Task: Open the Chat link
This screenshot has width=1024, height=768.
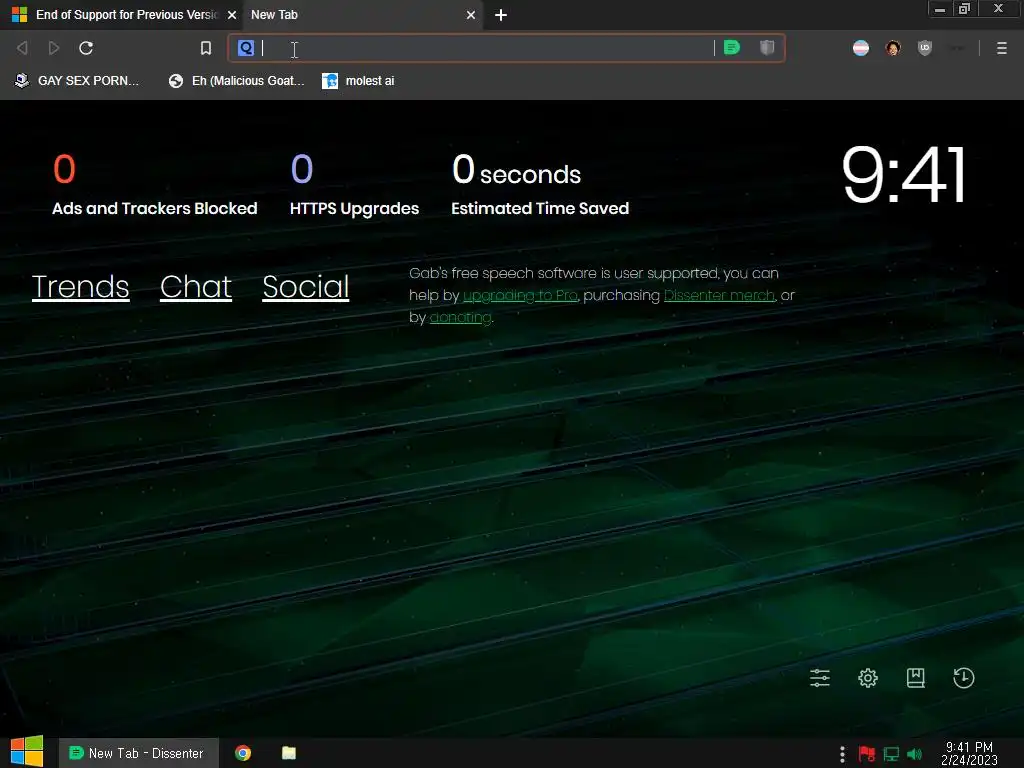Action: point(196,287)
